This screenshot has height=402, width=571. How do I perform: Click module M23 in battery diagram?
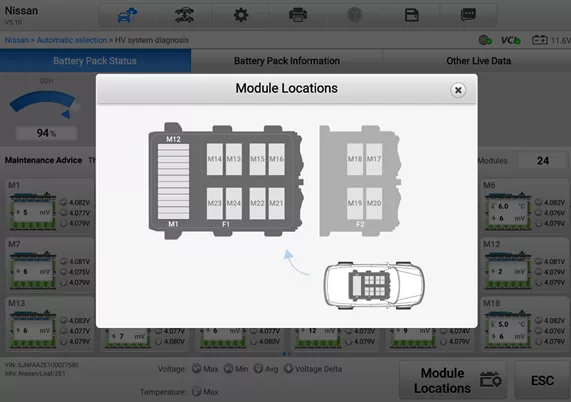[x=214, y=203]
